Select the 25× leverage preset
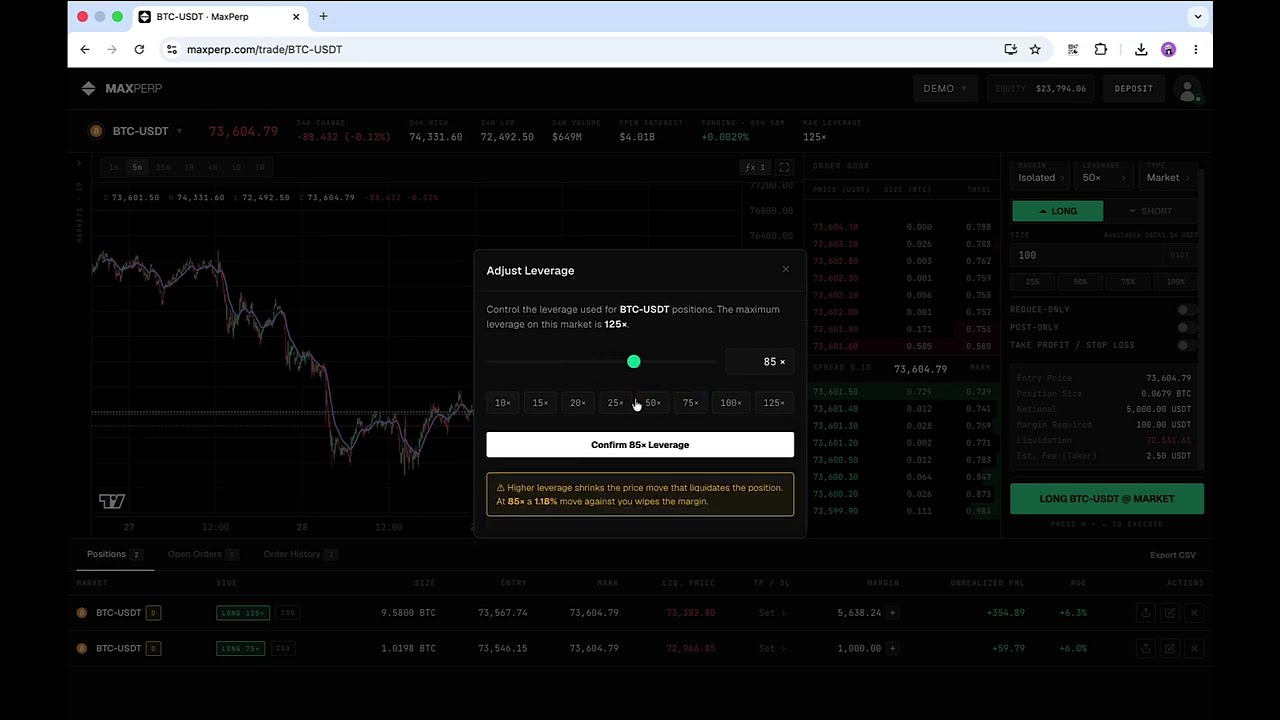Viewport: 1280px width, 720px height. (615, 403)
